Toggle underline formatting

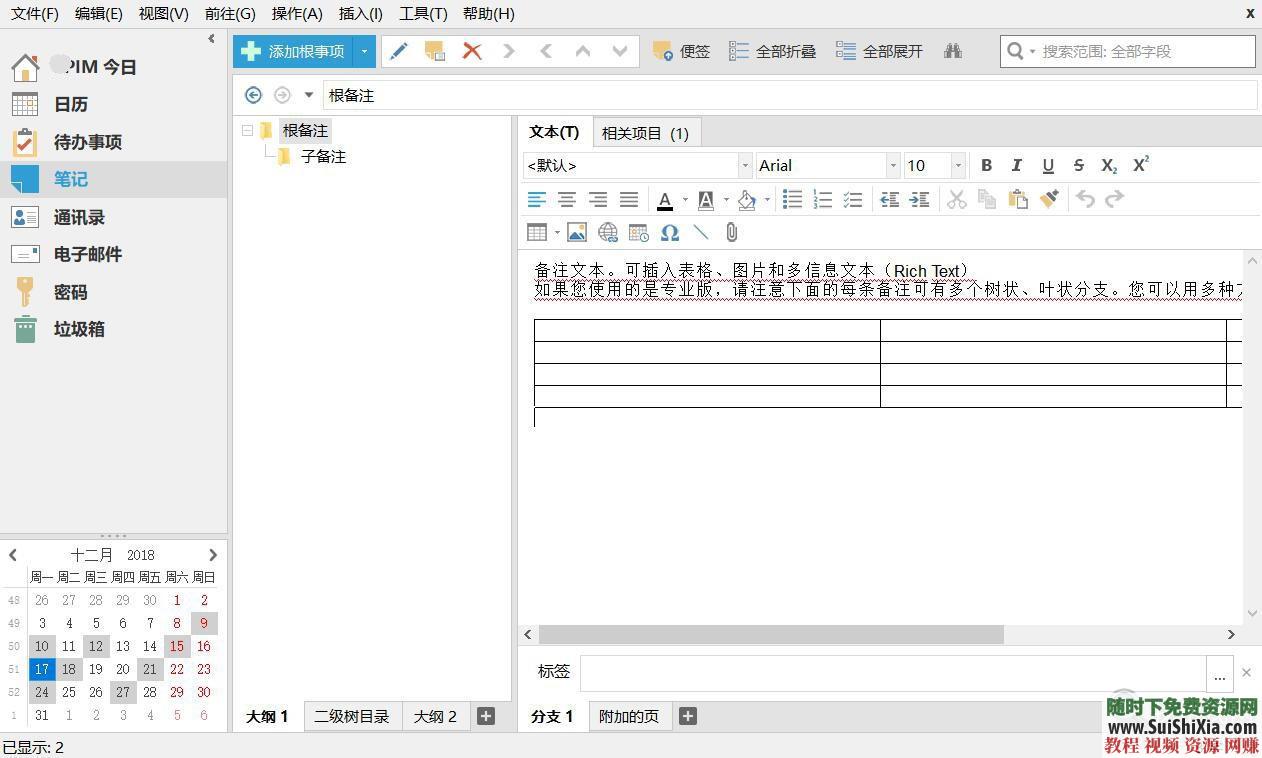coord(1048,166)
